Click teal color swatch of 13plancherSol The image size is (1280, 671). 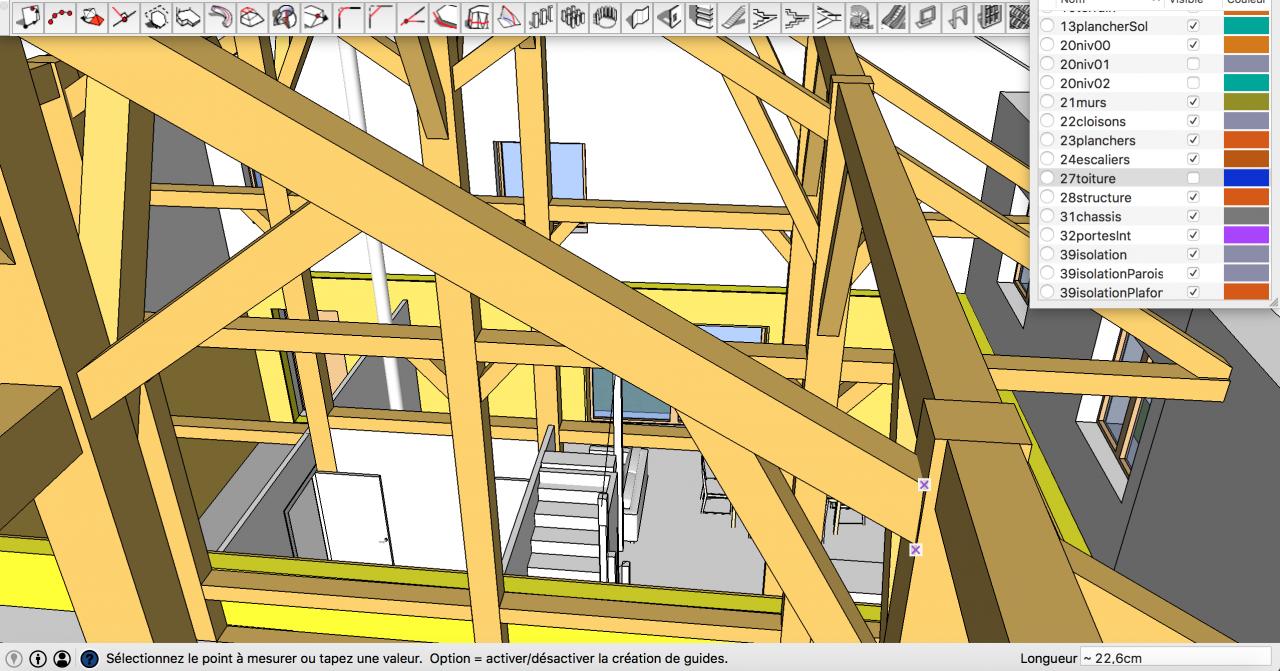(x=1246, y=26)
